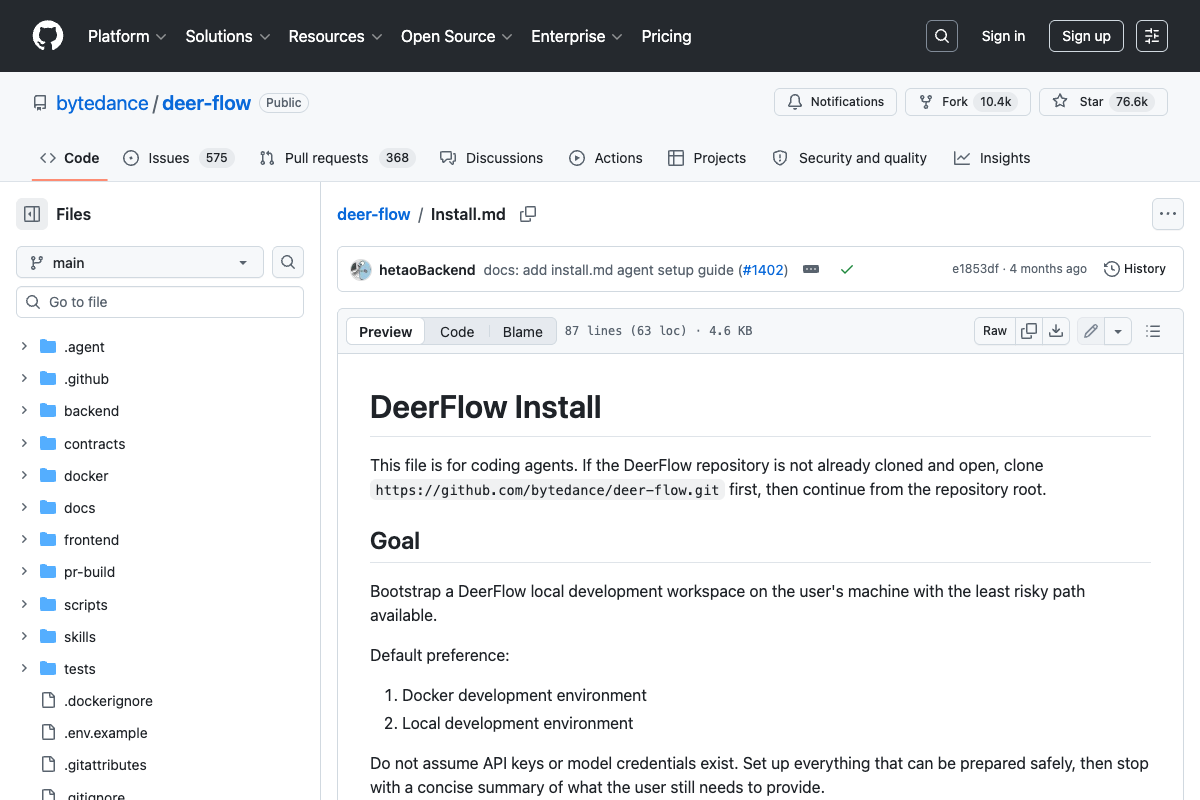1200x800 pixels.
Task: Select the docker folder
Action: pos(86,476)
